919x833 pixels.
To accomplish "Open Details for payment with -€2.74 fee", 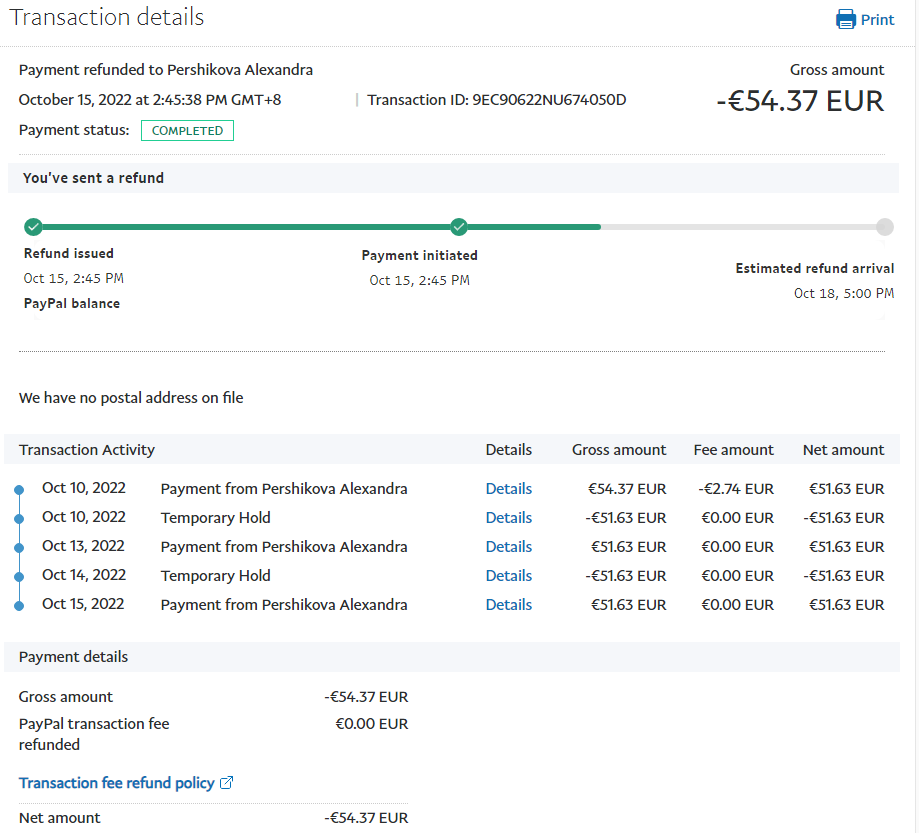I will pos(508,489).
